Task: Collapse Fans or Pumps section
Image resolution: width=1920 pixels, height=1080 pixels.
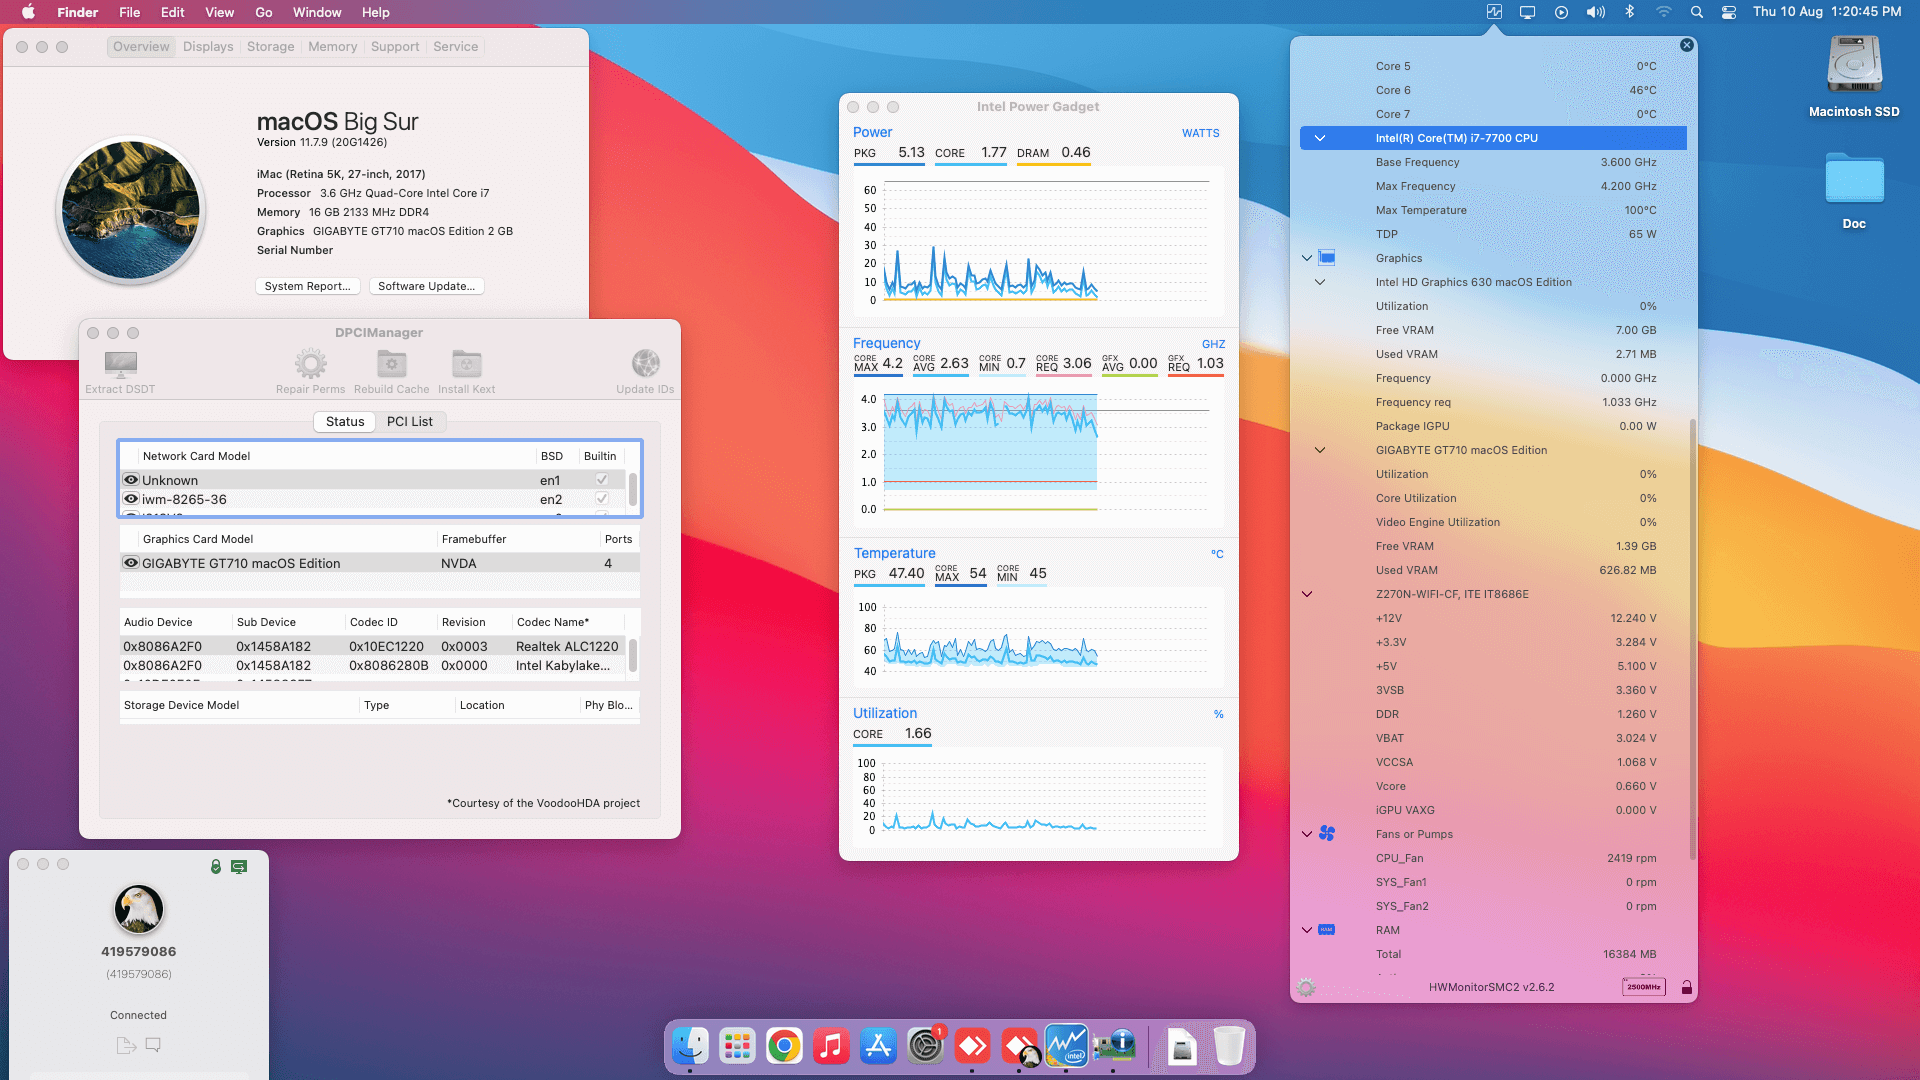Action: [x=1306, y=834]
